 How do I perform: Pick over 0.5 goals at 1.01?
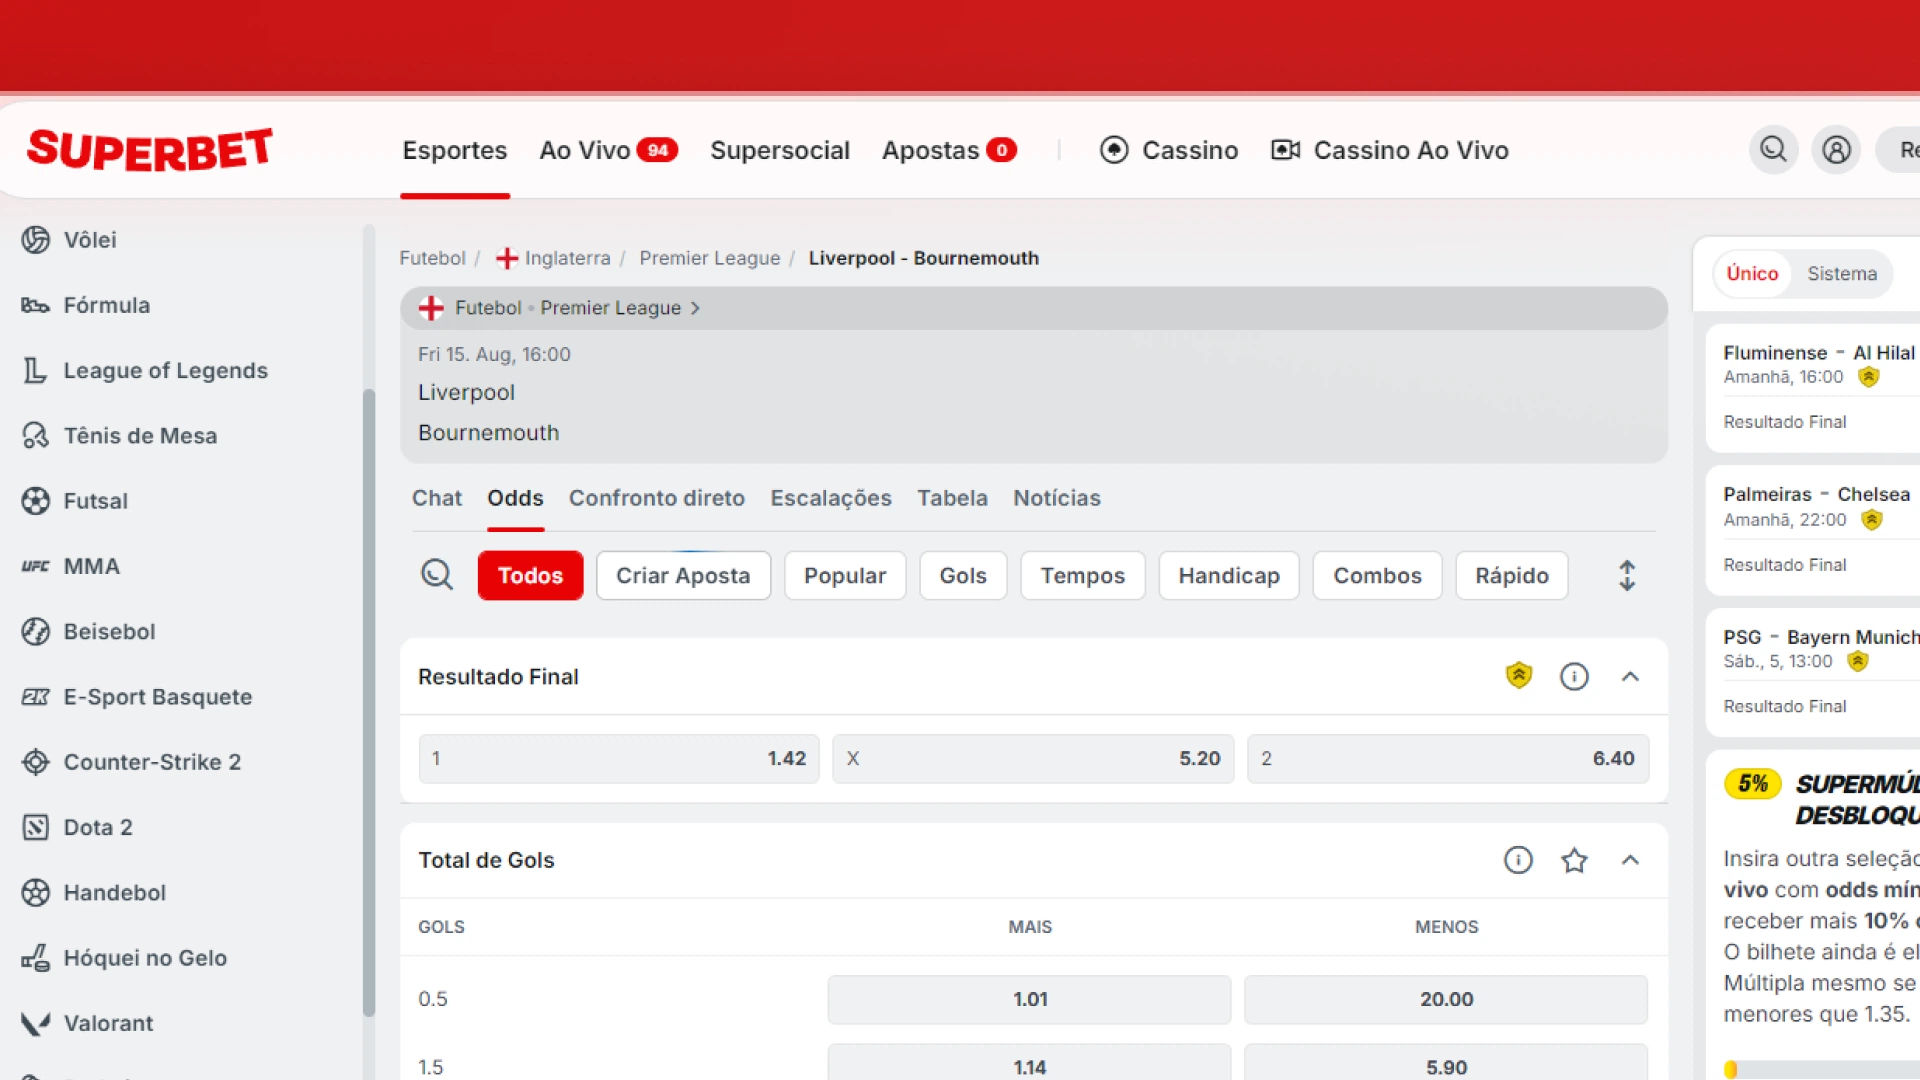[x=1029, y=999]
